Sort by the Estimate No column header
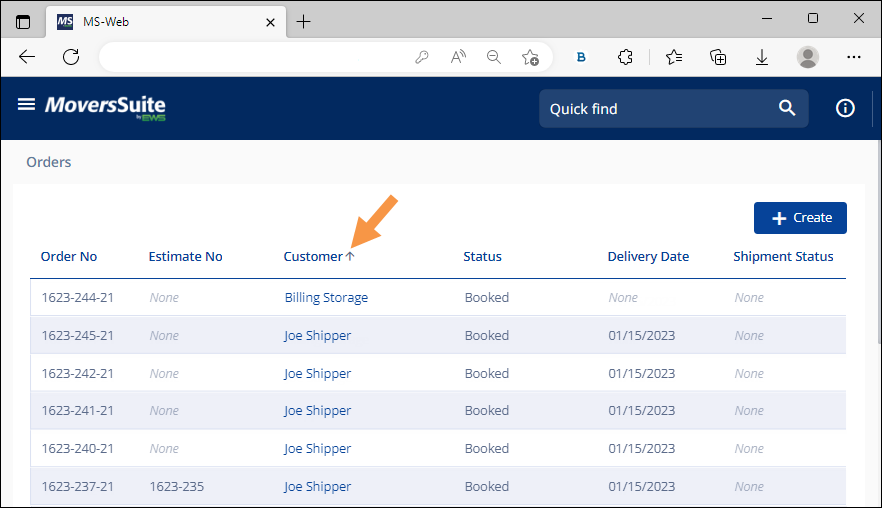The image size is (882, 508). tap(185, 257)
